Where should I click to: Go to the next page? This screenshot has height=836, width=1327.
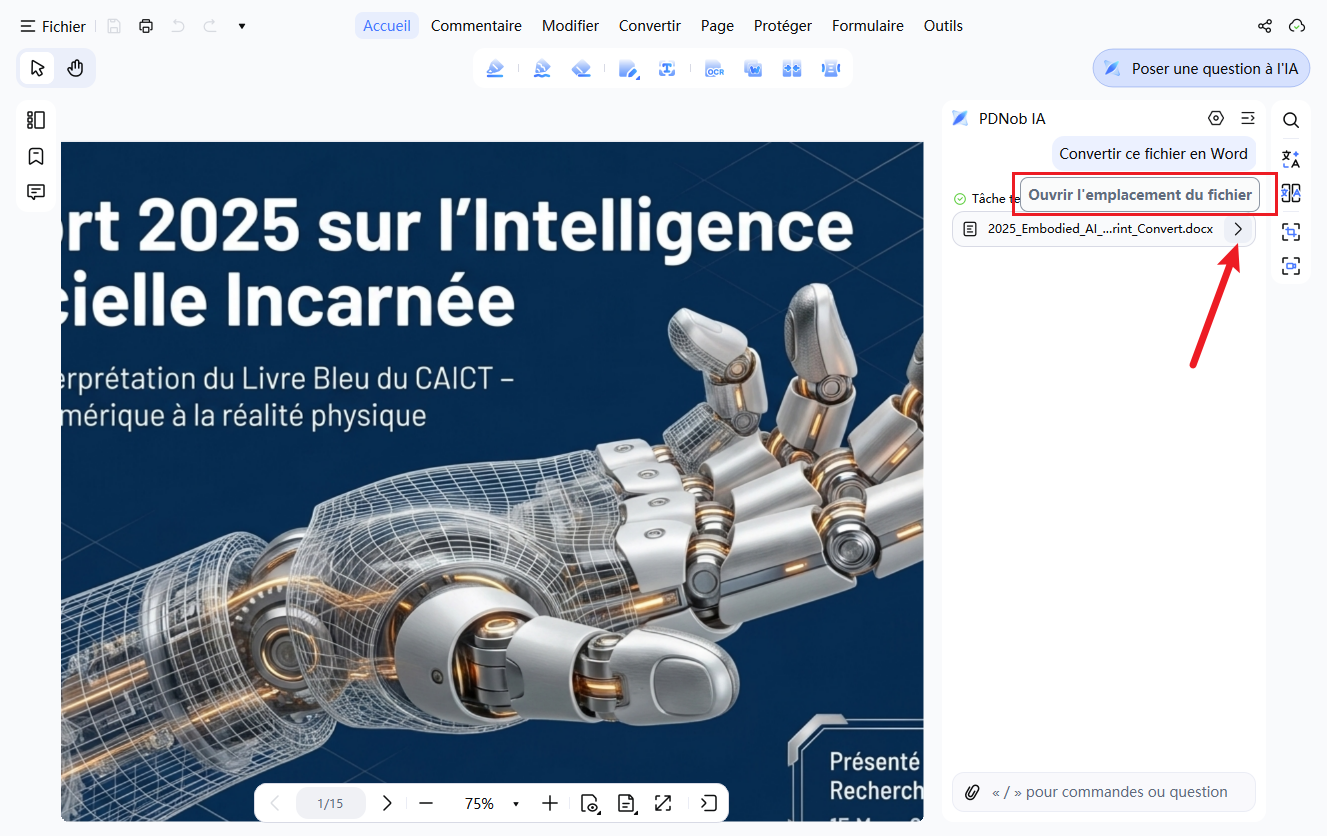(x=387, y=803)
